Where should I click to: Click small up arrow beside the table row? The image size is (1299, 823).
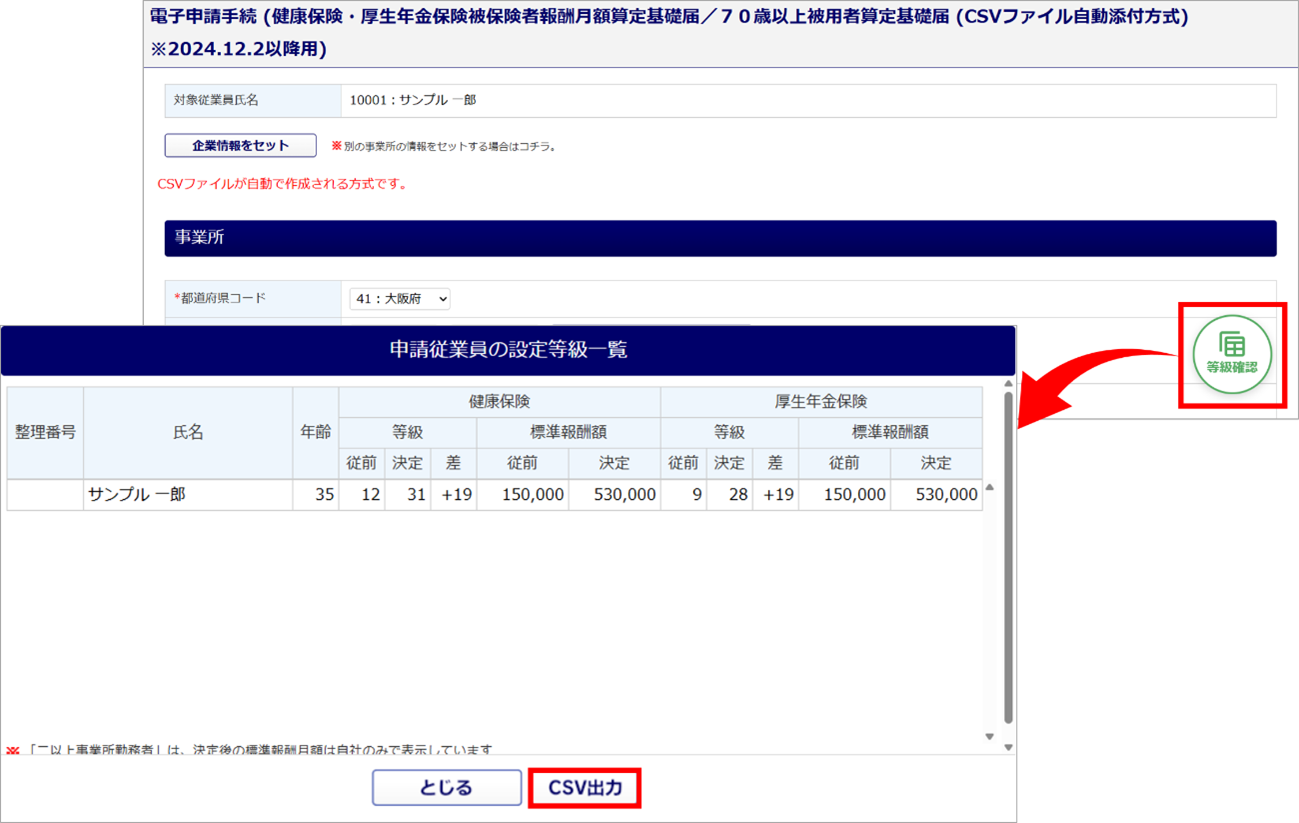point(990,488)
